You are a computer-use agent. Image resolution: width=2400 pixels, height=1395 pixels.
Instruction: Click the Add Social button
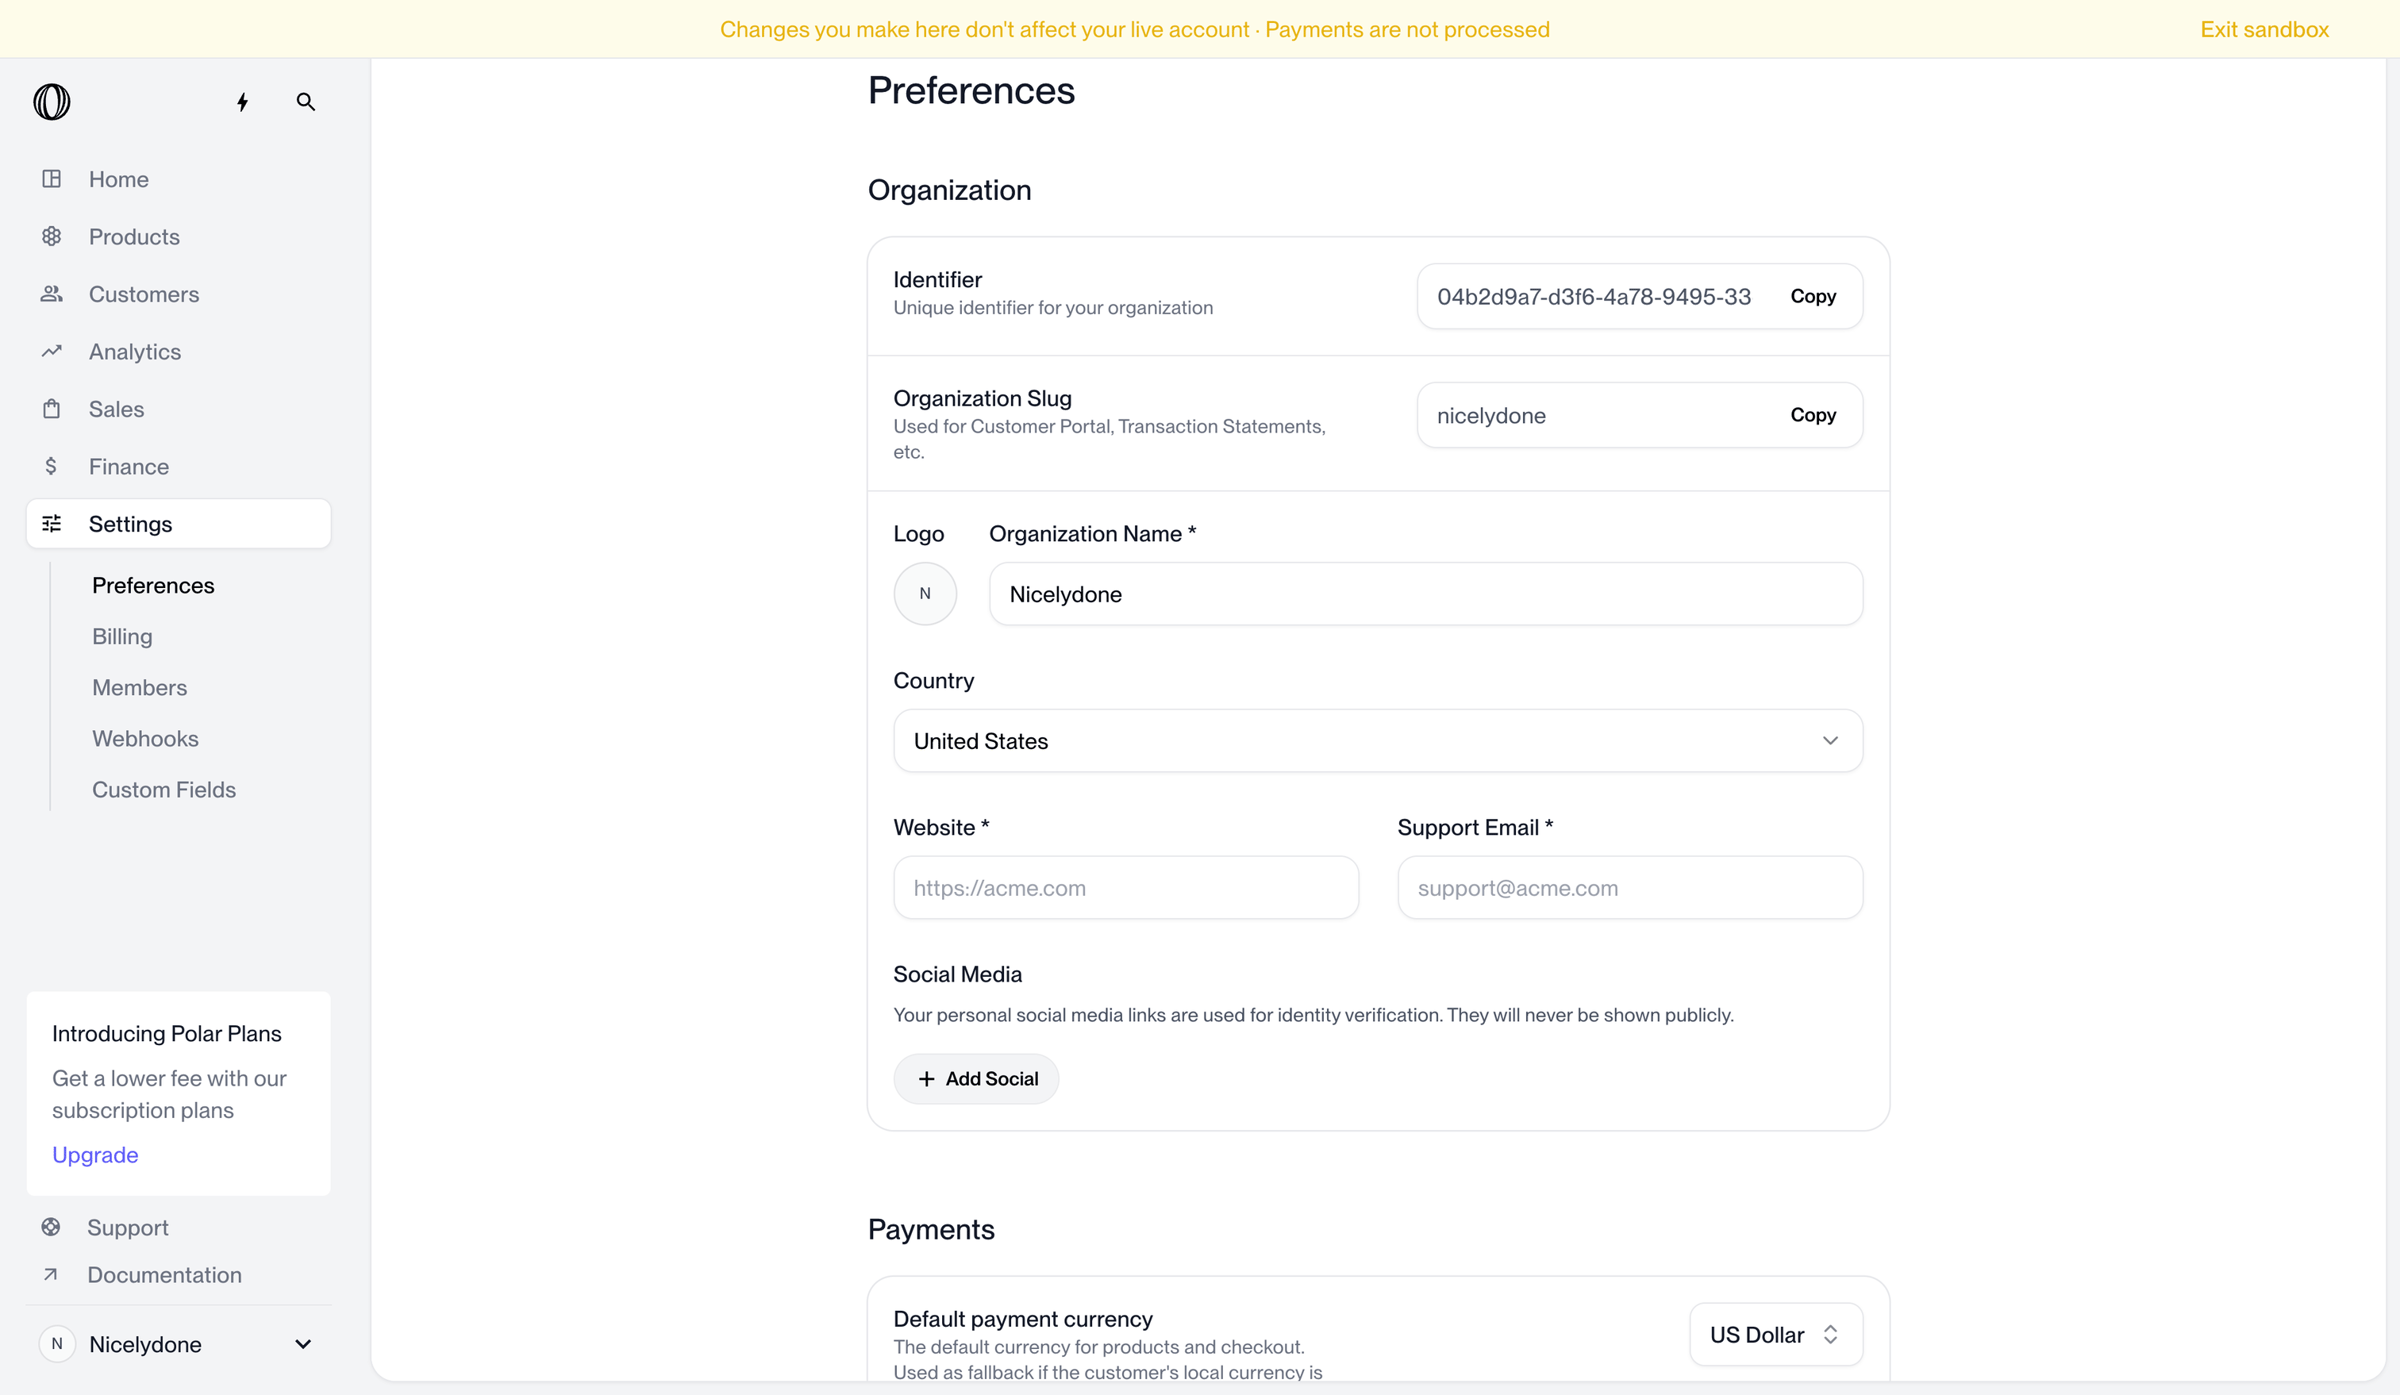[x=976, y=1079]
